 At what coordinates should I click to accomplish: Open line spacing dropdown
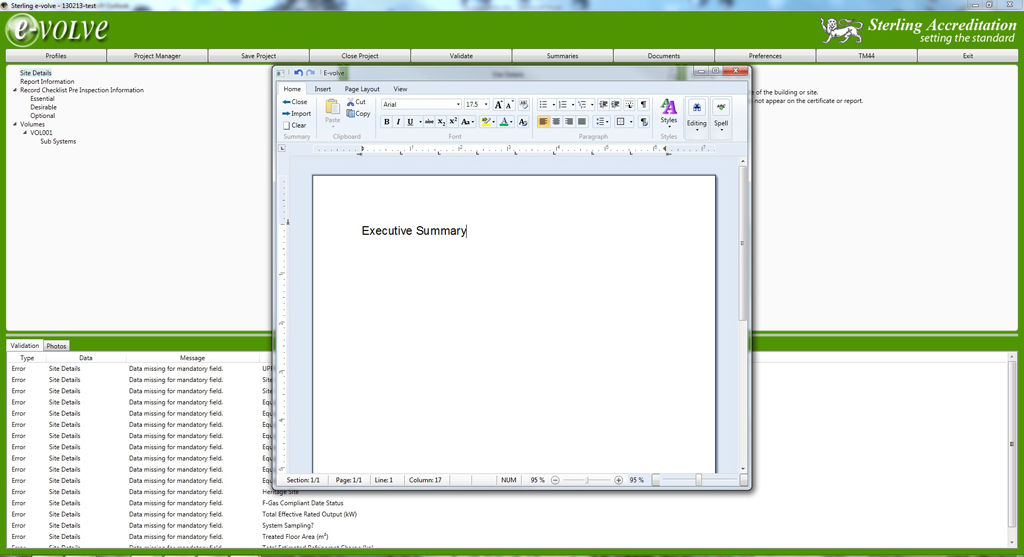602,122
